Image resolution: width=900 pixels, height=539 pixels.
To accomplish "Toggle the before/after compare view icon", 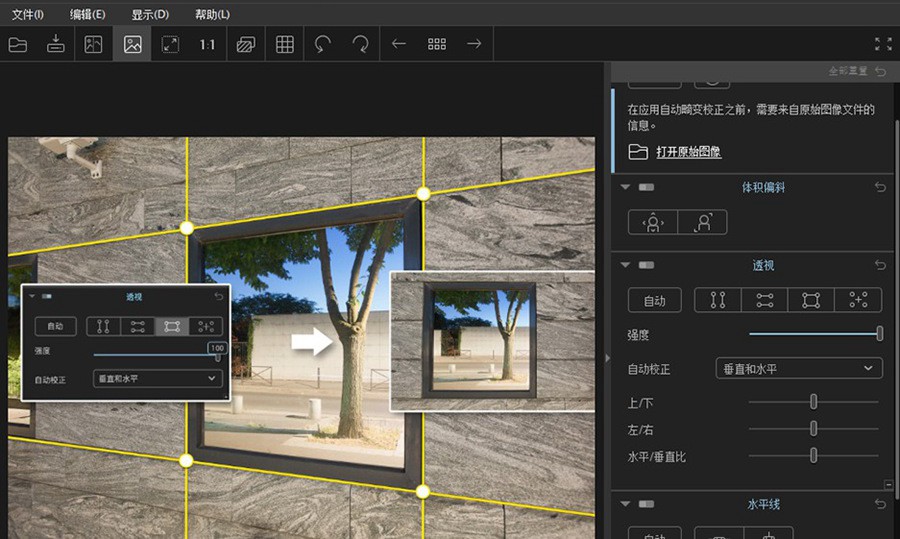I will click(x=93, y=44).
